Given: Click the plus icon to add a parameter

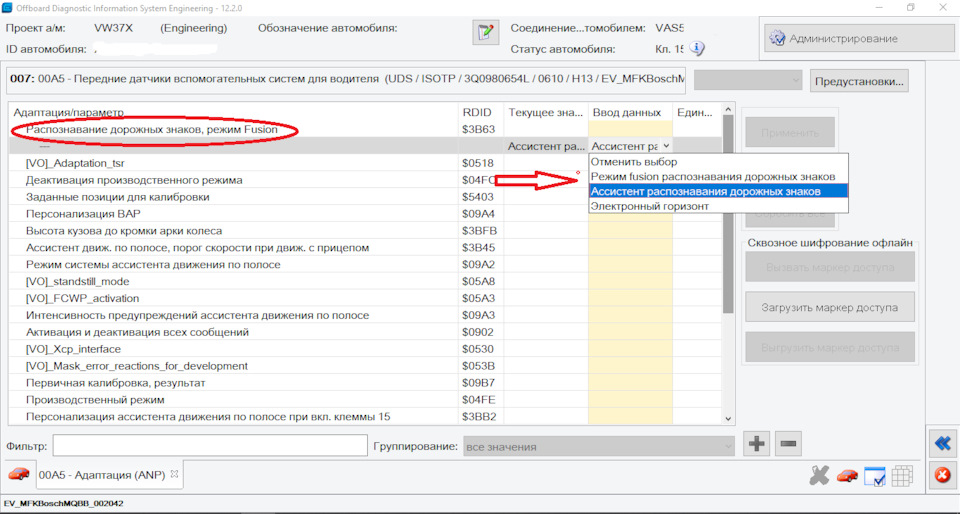Looking at the screenshot, I should coord(757,444).
